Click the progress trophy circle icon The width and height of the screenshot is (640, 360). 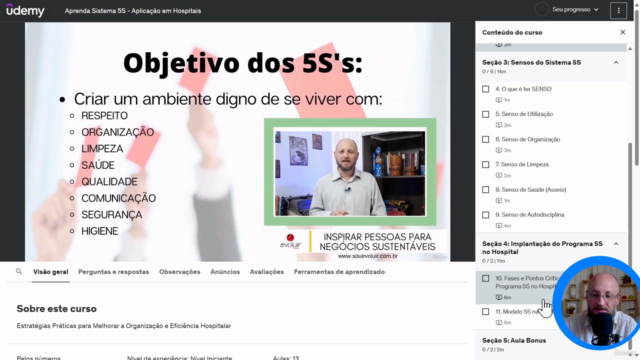pyautogui.click(x=542, y=9)
